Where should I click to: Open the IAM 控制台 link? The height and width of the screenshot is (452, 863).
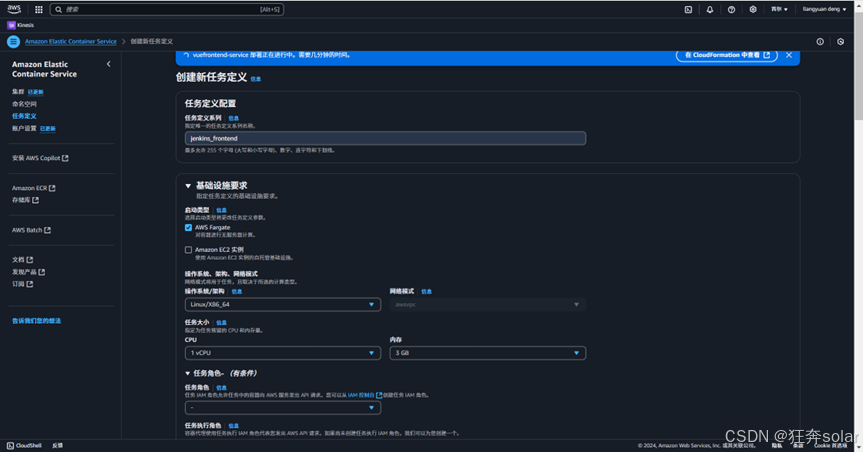tap(365, 395)
